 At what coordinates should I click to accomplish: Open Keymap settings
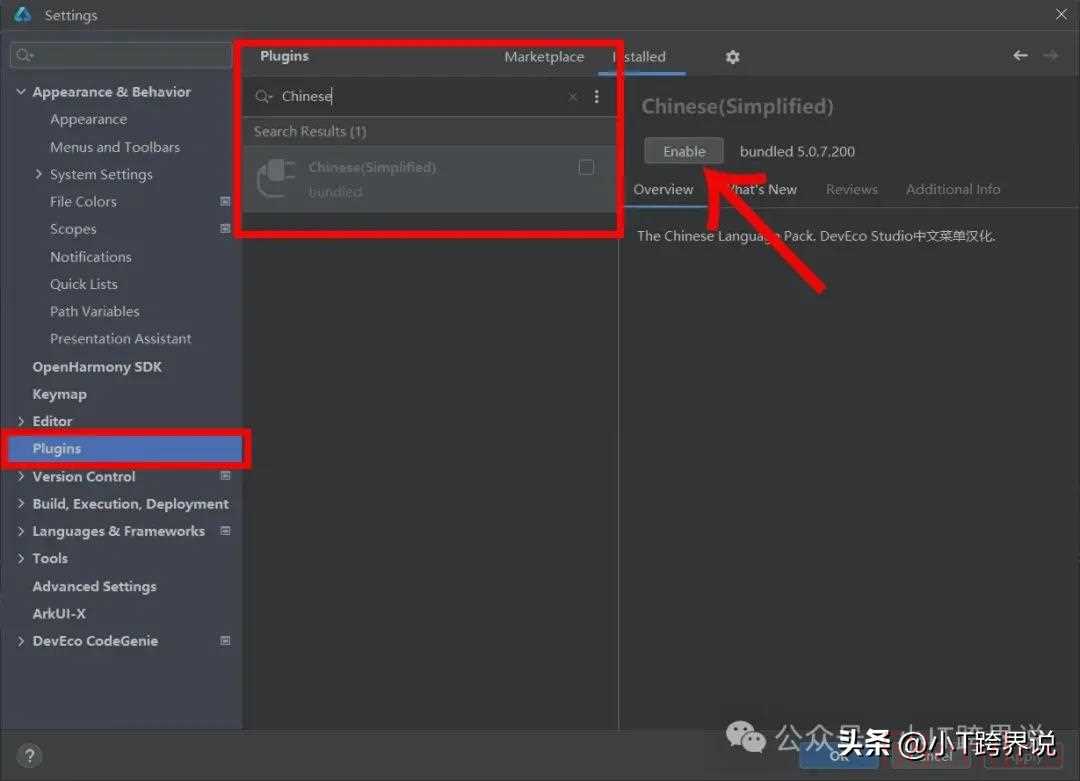point(59,395)
